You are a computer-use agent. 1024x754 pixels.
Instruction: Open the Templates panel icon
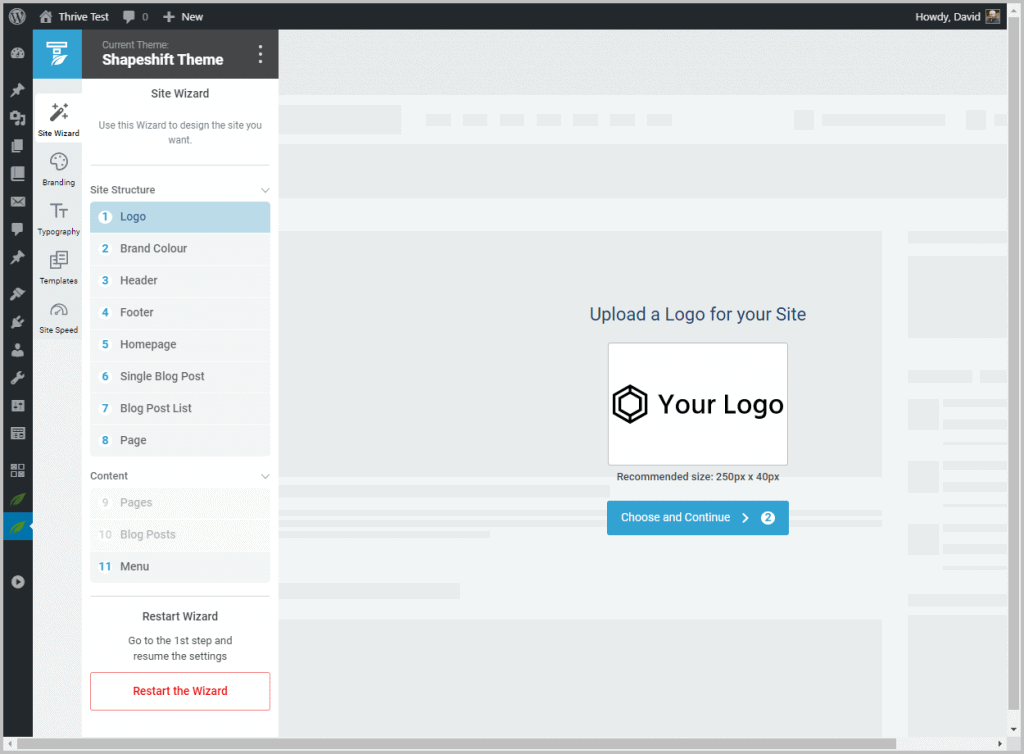(58, 260)
